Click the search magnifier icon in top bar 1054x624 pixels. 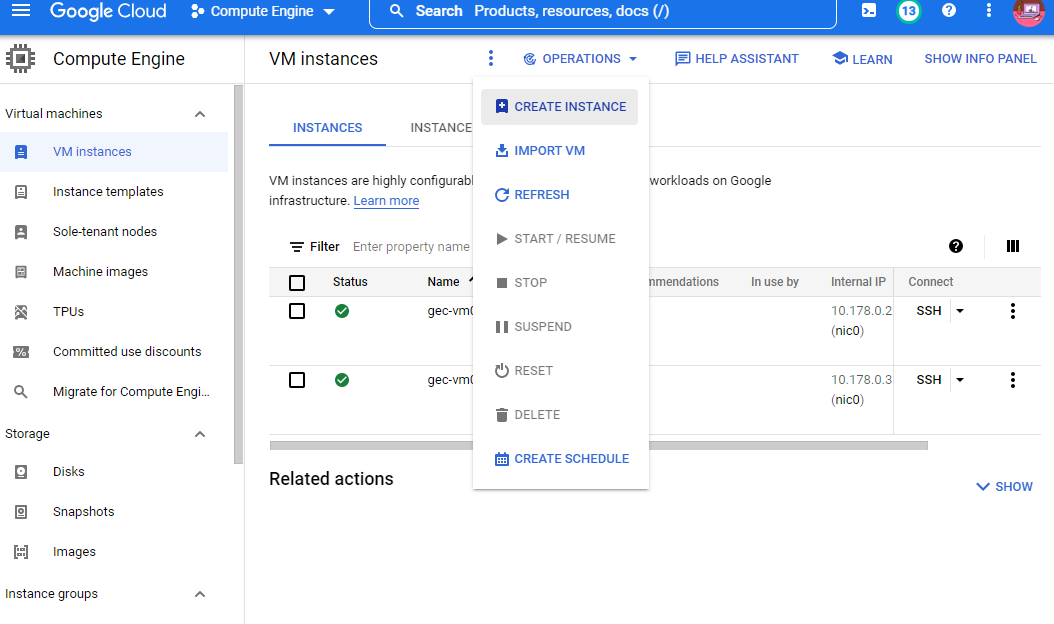[x=397, y=11]
